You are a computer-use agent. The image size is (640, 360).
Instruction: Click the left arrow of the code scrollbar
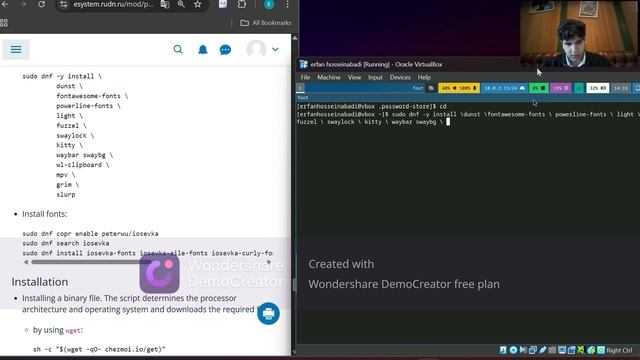coord(26,262)
